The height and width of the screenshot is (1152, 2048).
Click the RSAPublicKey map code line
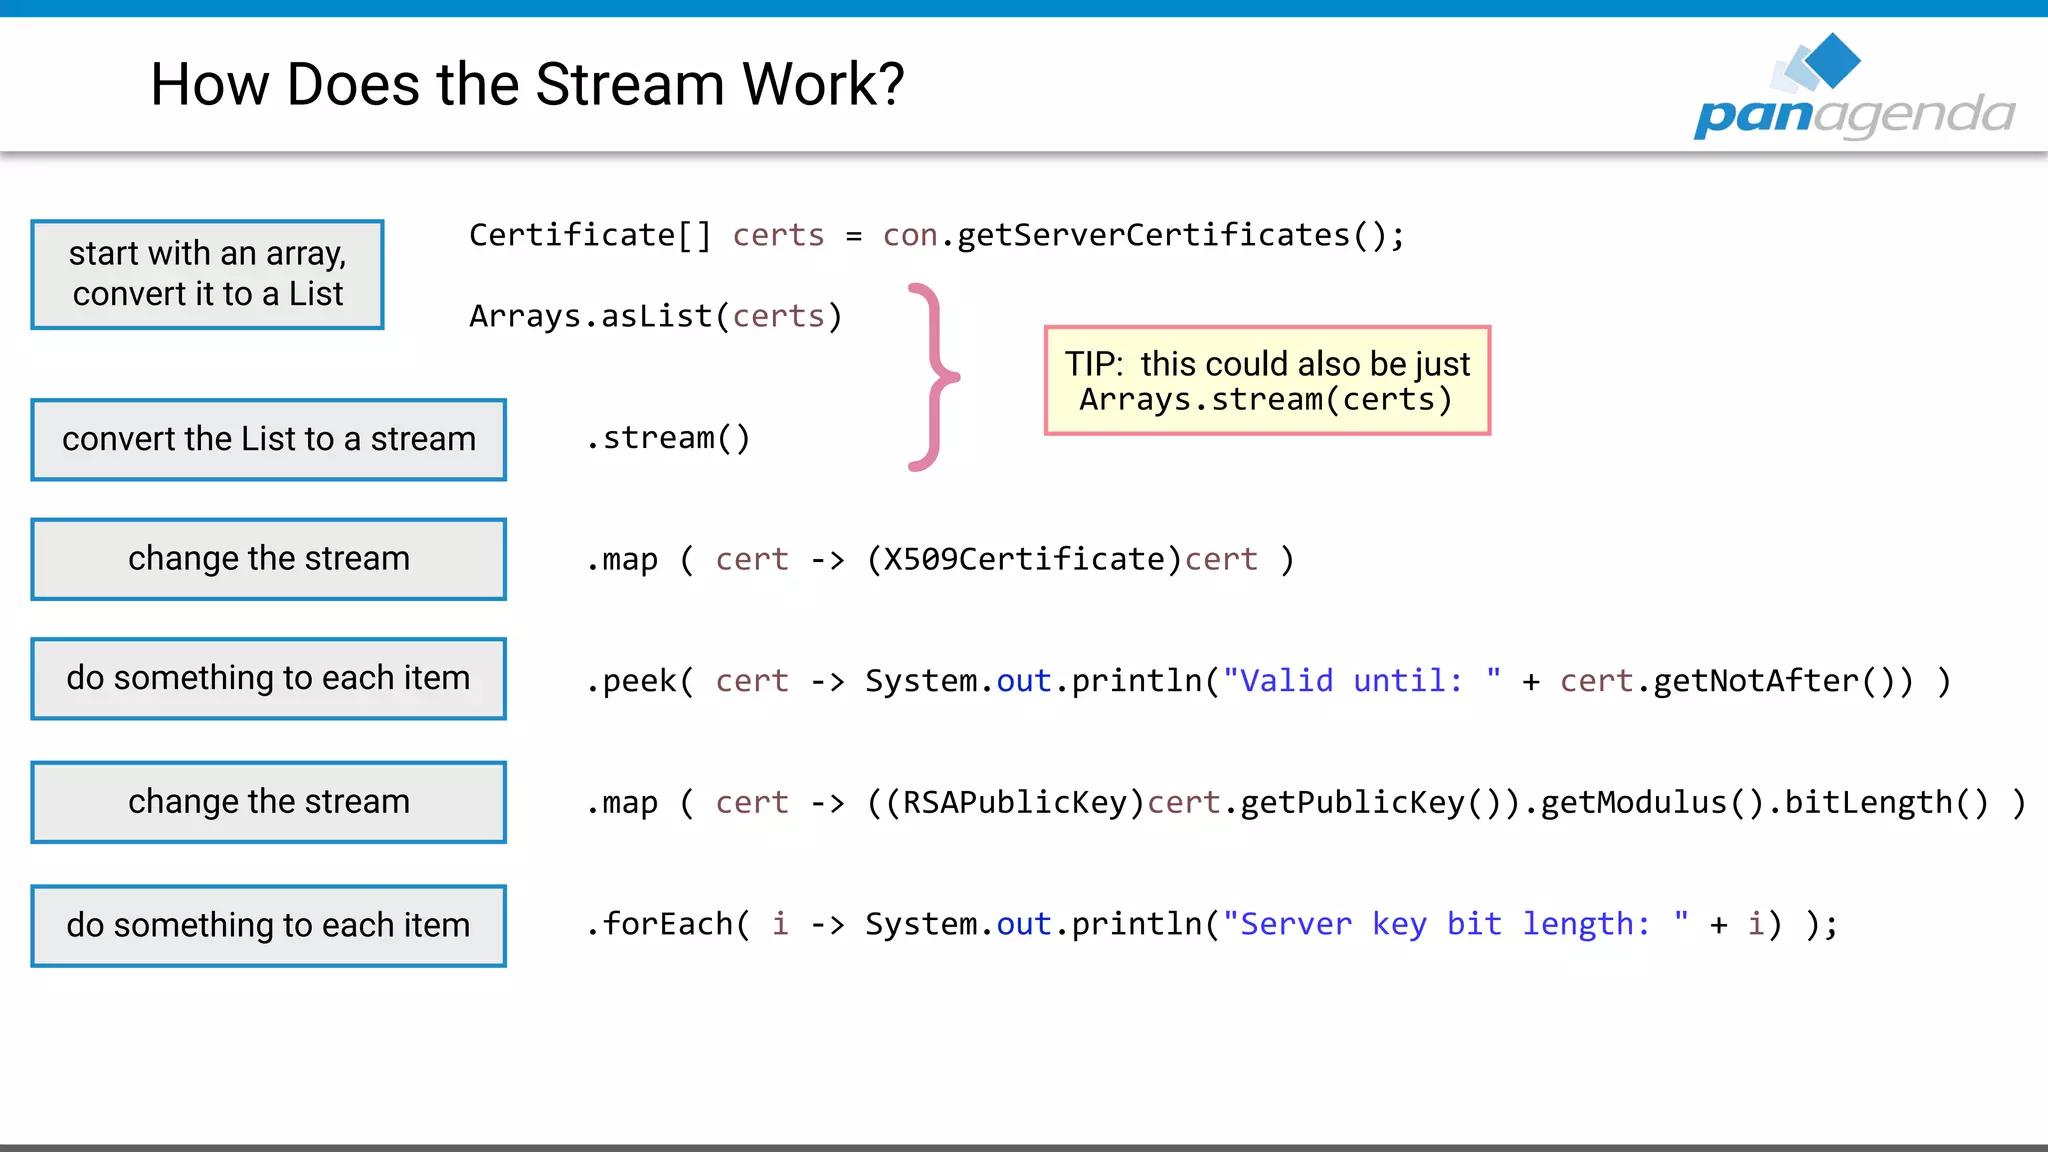tap(1305, 803)
